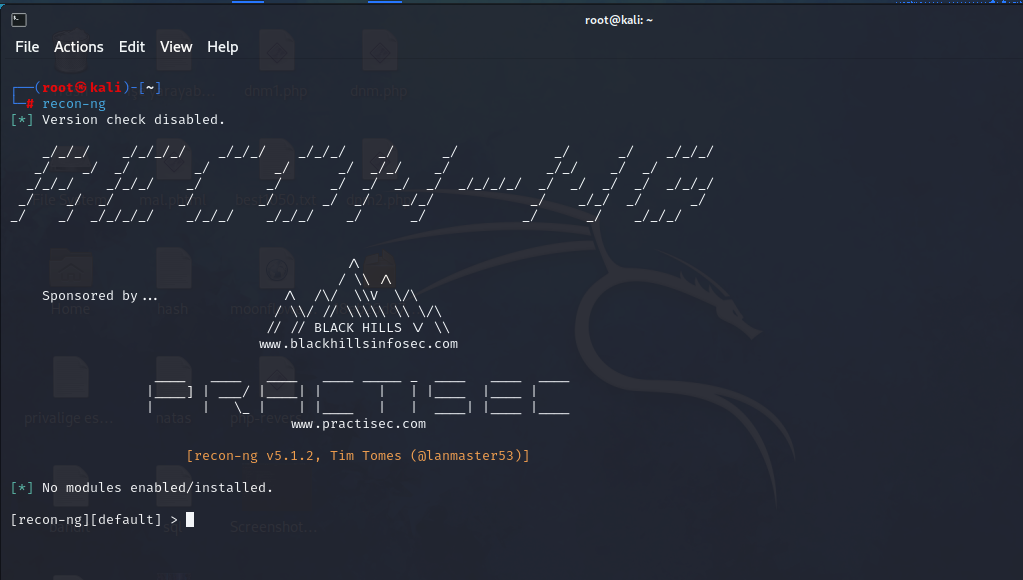Open the Actions menu
The image size is (1023, 580).
click(x=78, y=46)
